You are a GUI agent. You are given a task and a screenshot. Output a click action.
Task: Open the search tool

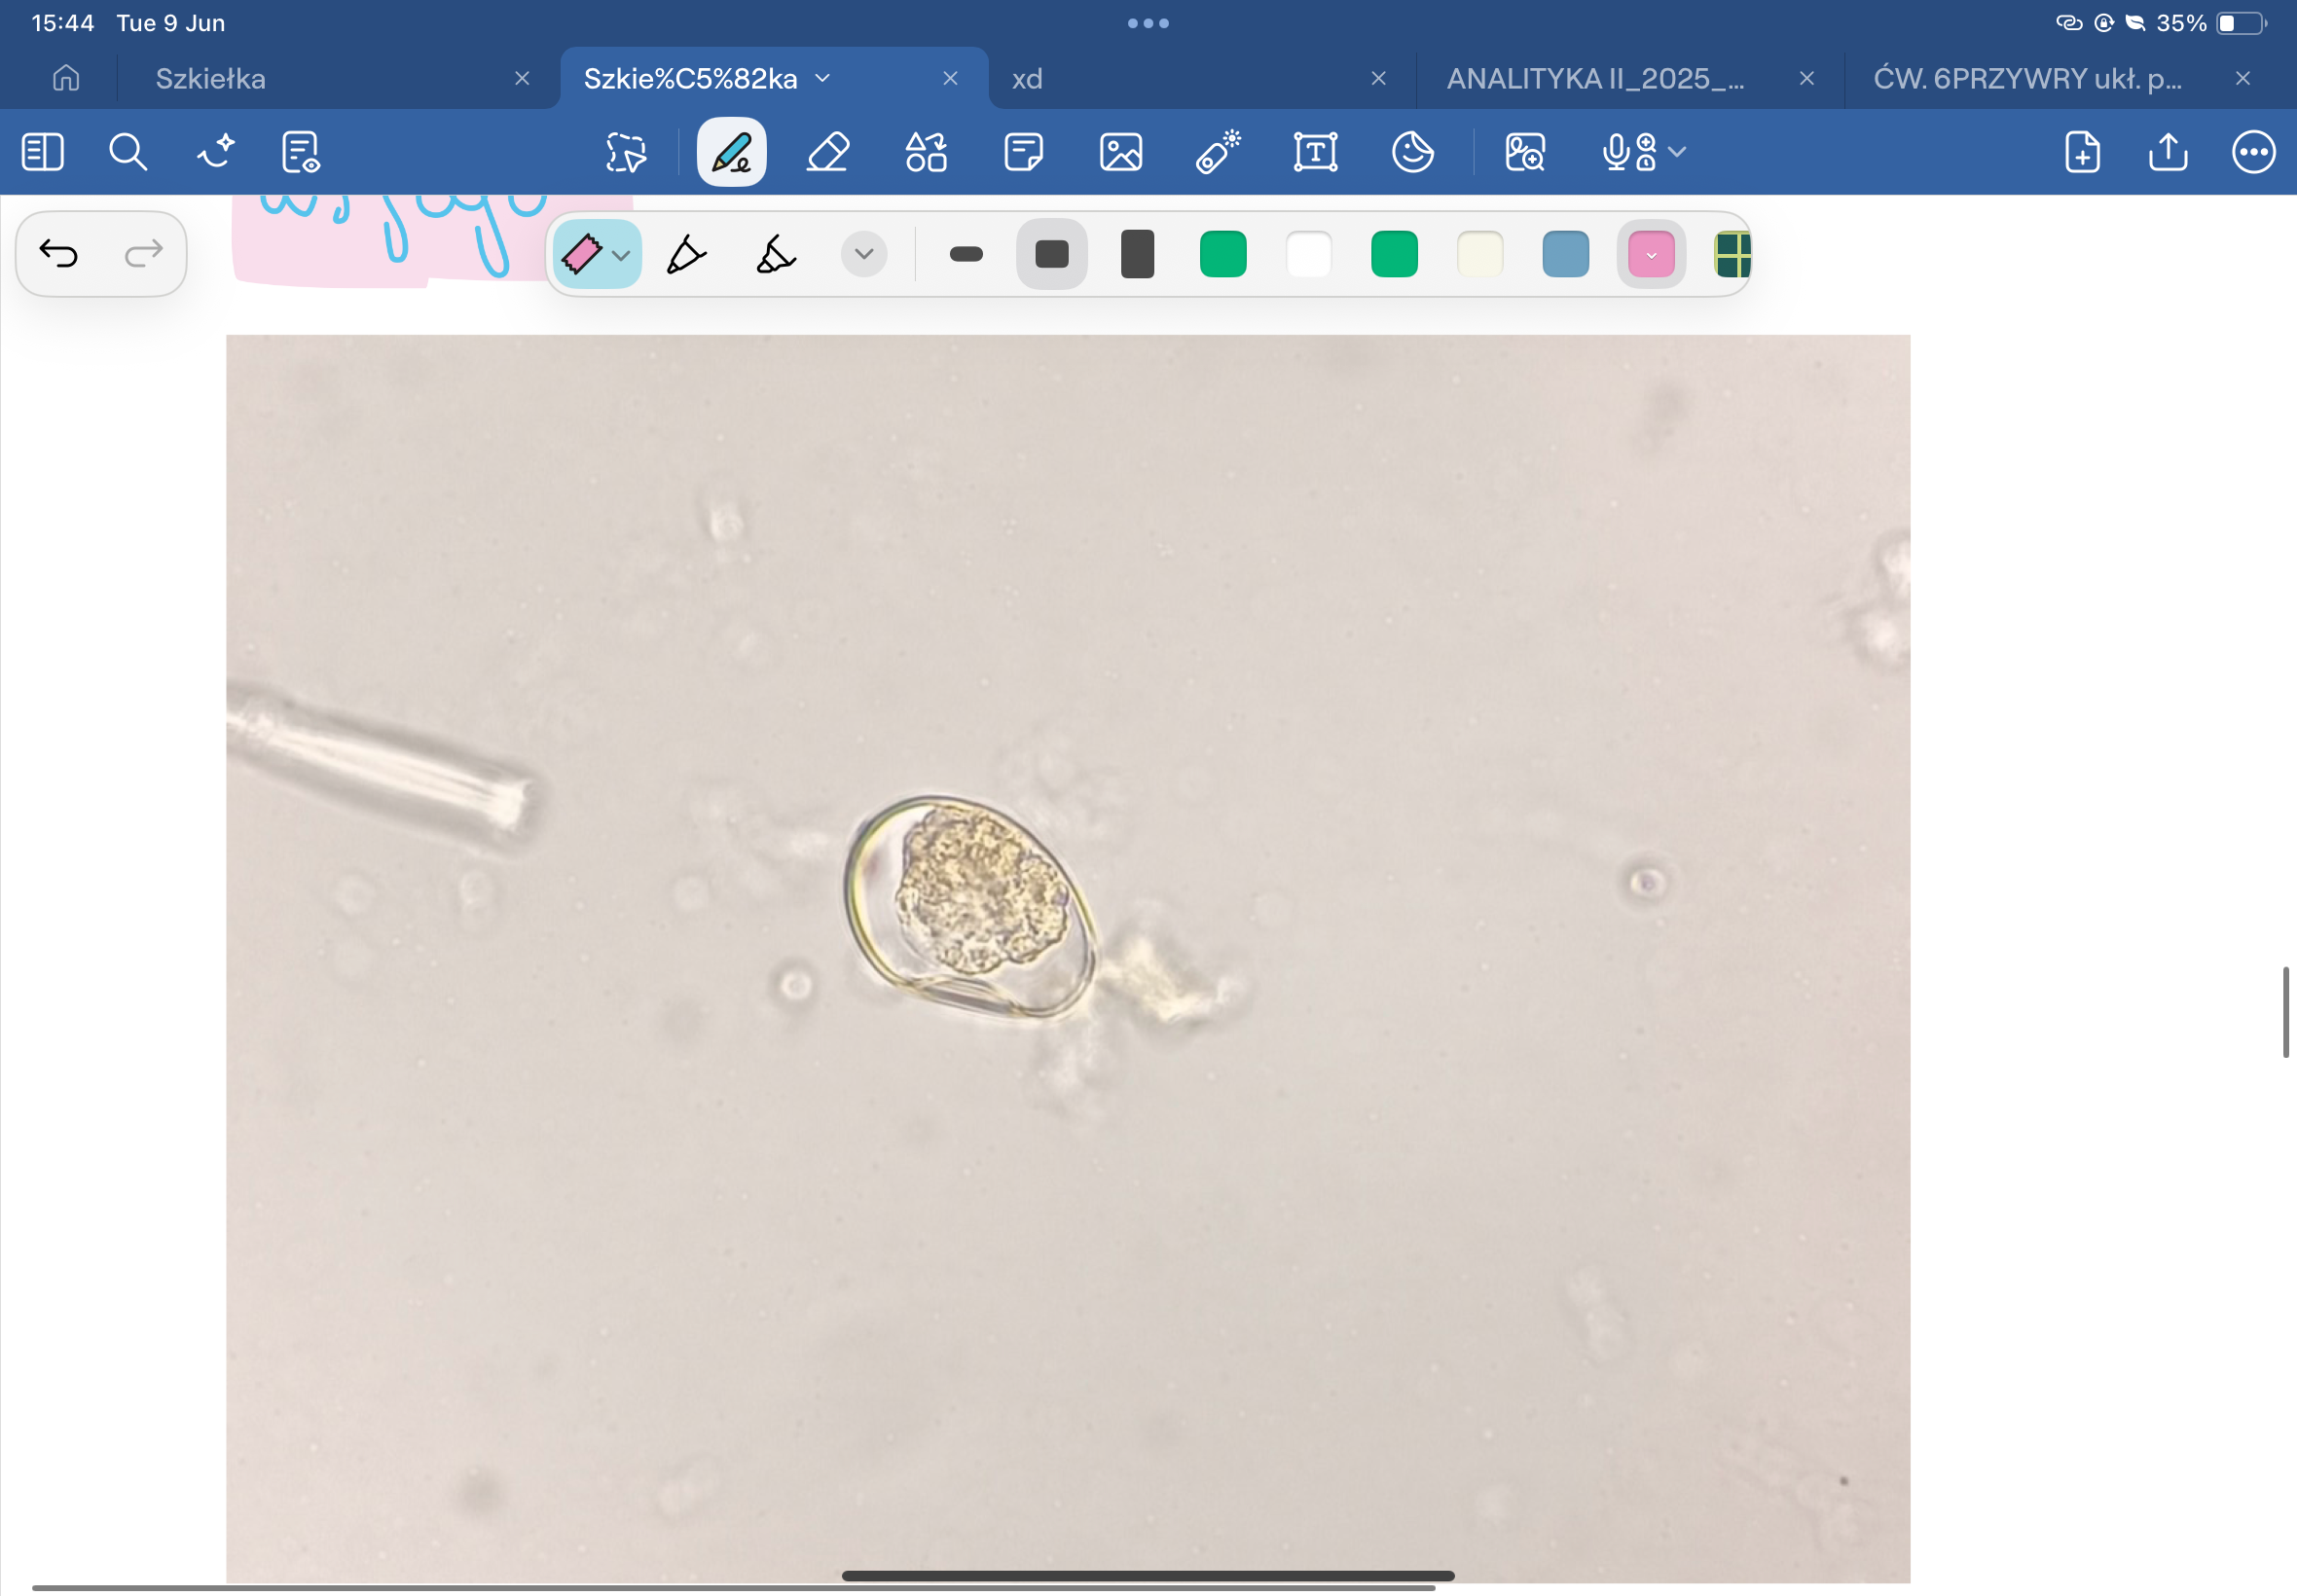tap(128, 152)
